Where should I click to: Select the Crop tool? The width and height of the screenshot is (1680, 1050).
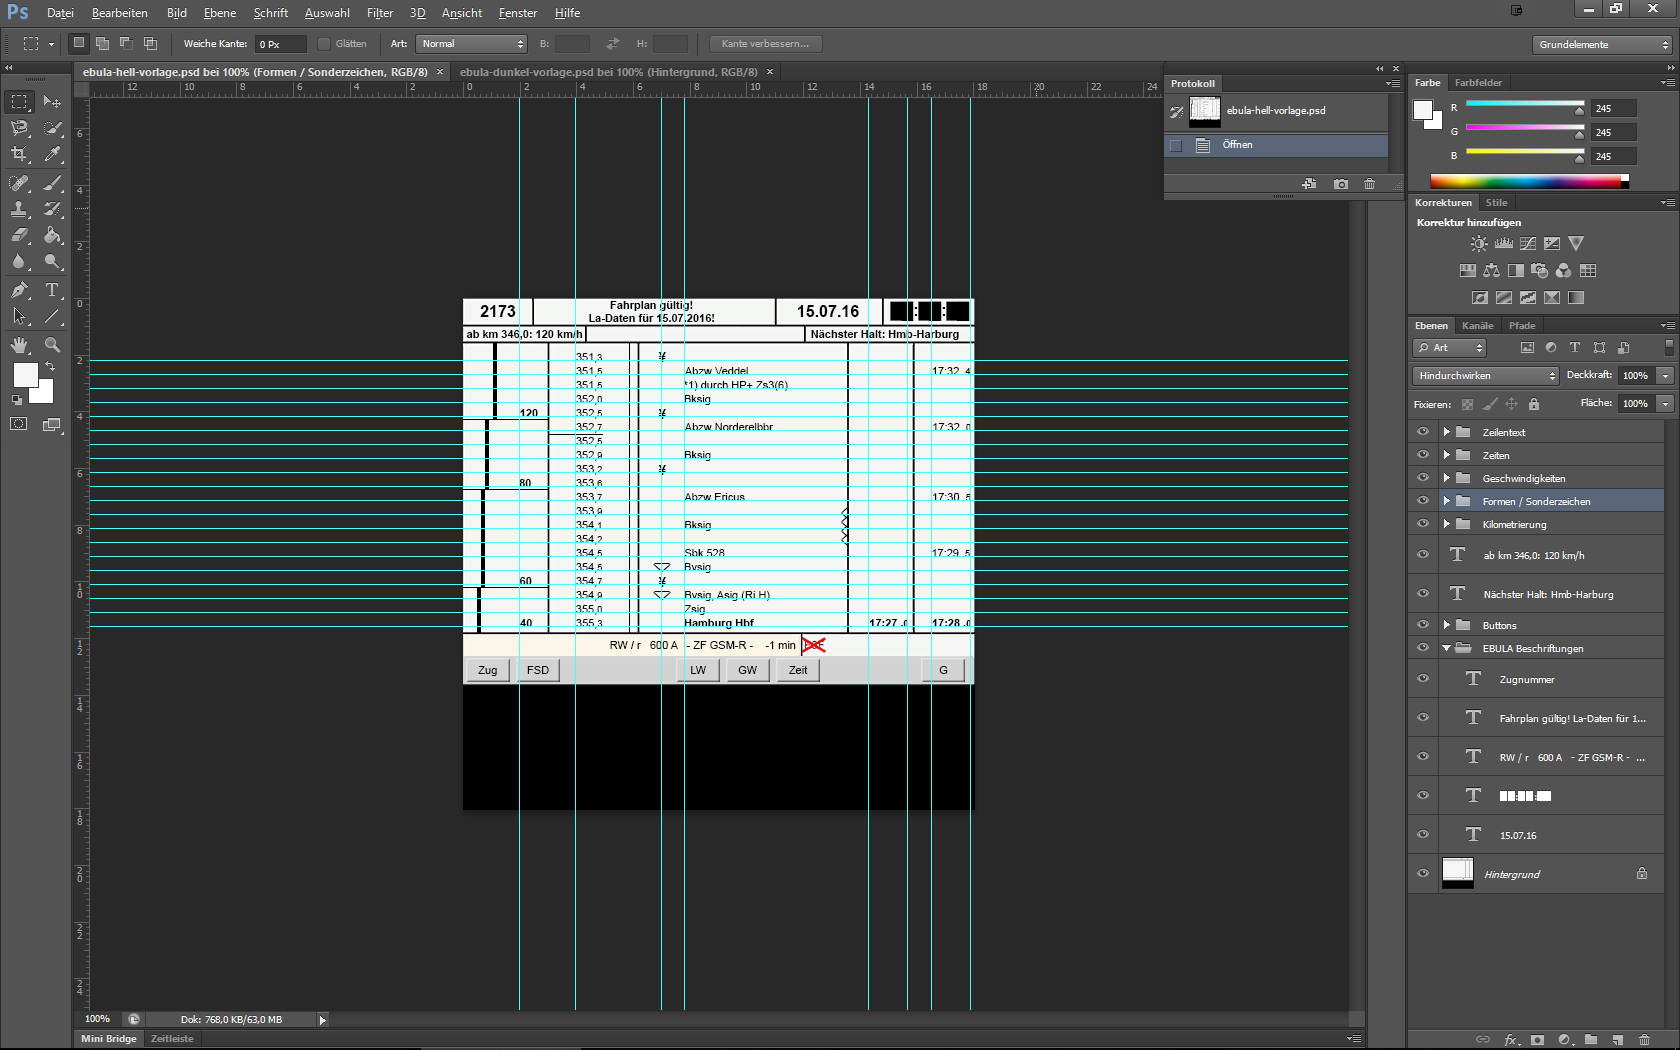coord(19,154)
